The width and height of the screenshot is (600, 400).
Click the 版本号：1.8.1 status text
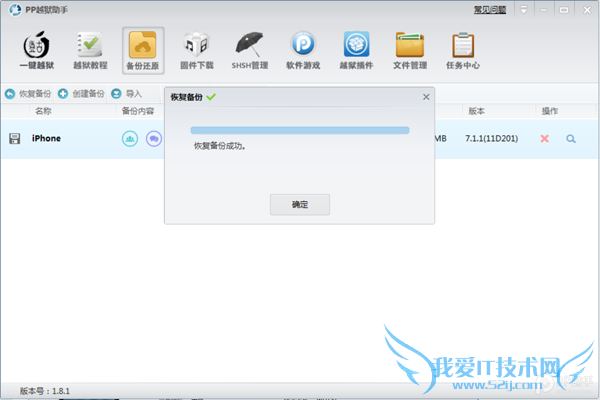point(45,391)
